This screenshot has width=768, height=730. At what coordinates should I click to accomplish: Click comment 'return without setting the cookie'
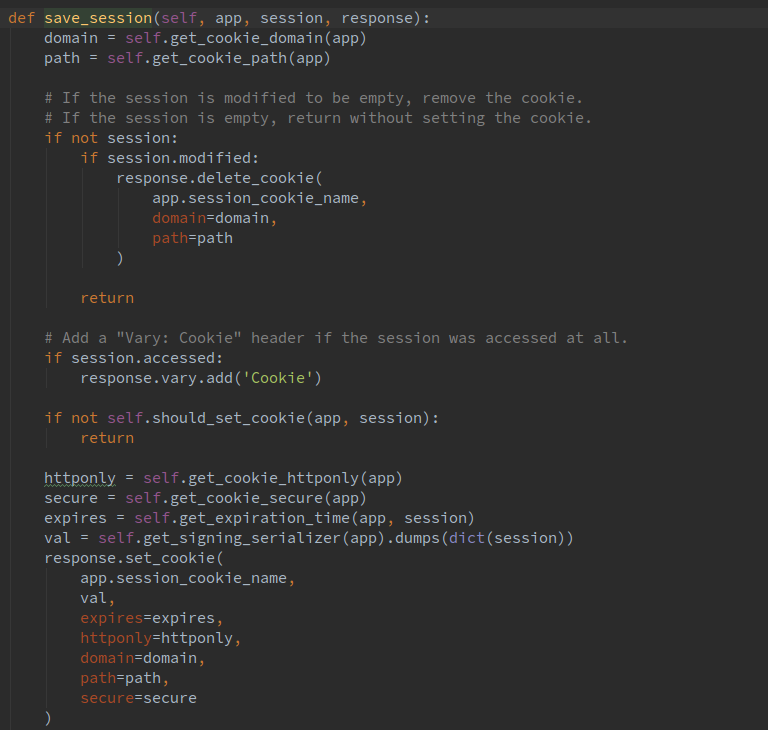439,118
